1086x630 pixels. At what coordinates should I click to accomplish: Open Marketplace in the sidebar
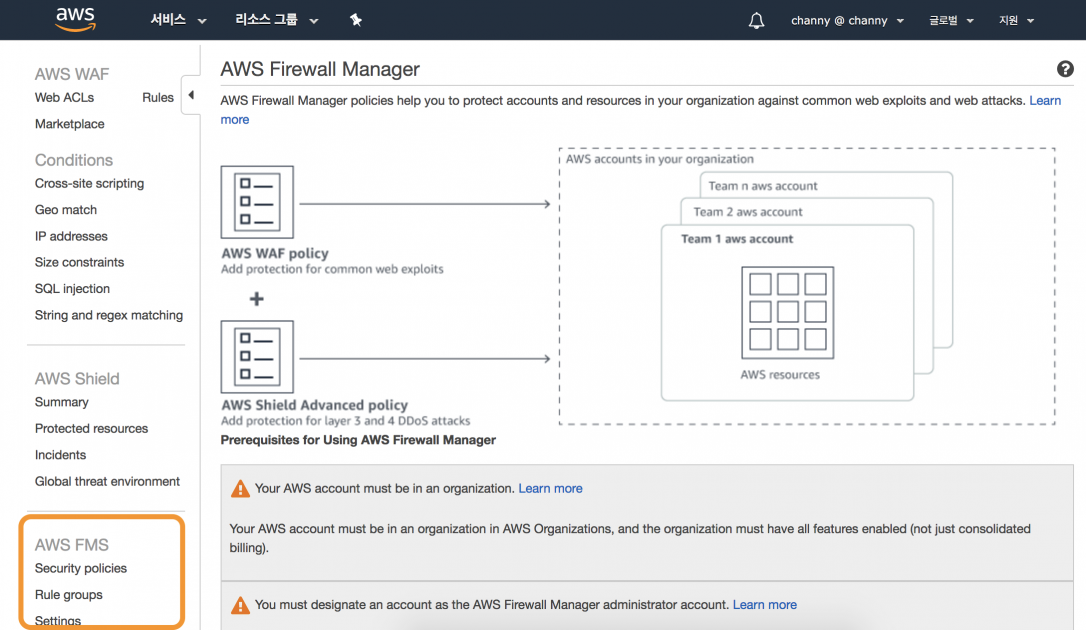tap(69, 123)
